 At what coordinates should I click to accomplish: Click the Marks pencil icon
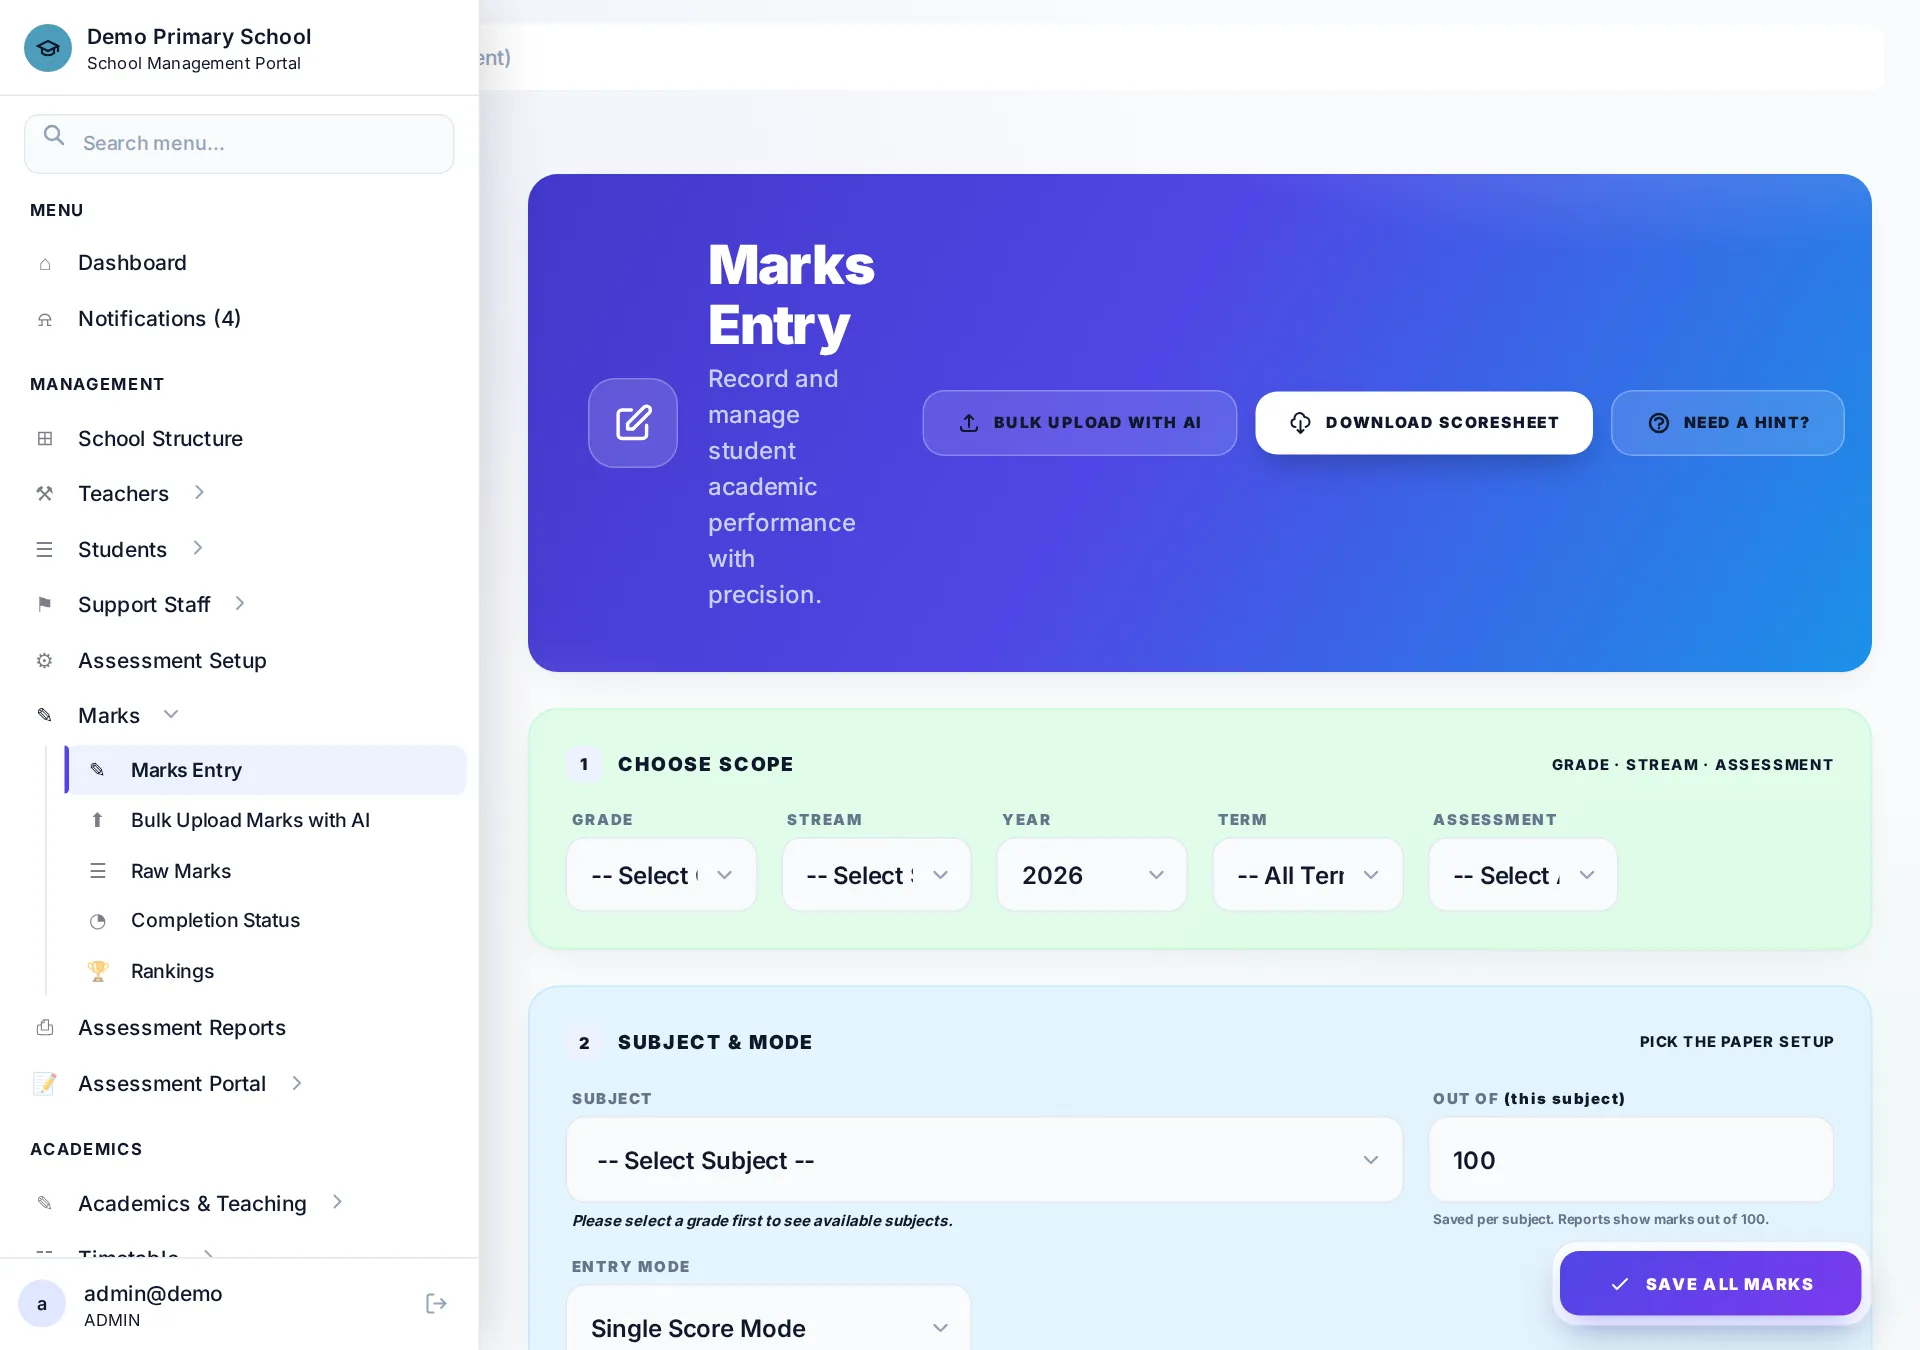pos(45,716)
